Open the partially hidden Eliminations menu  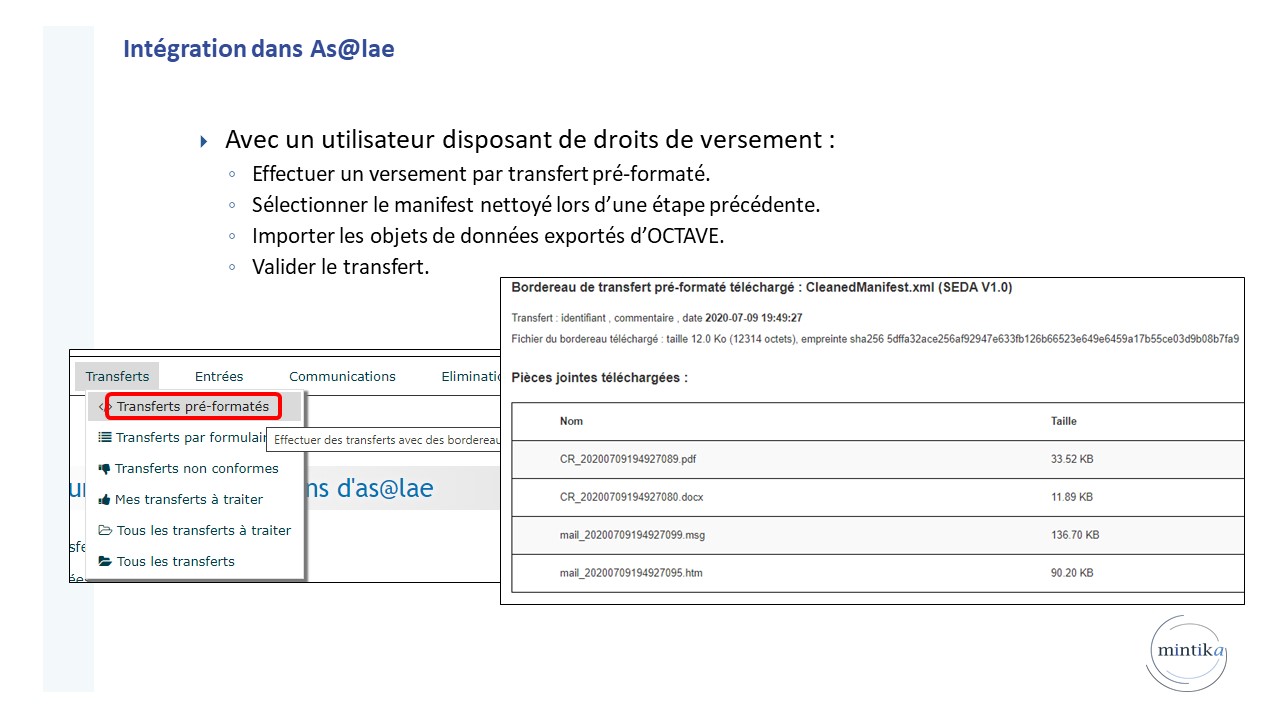(470, 377)
